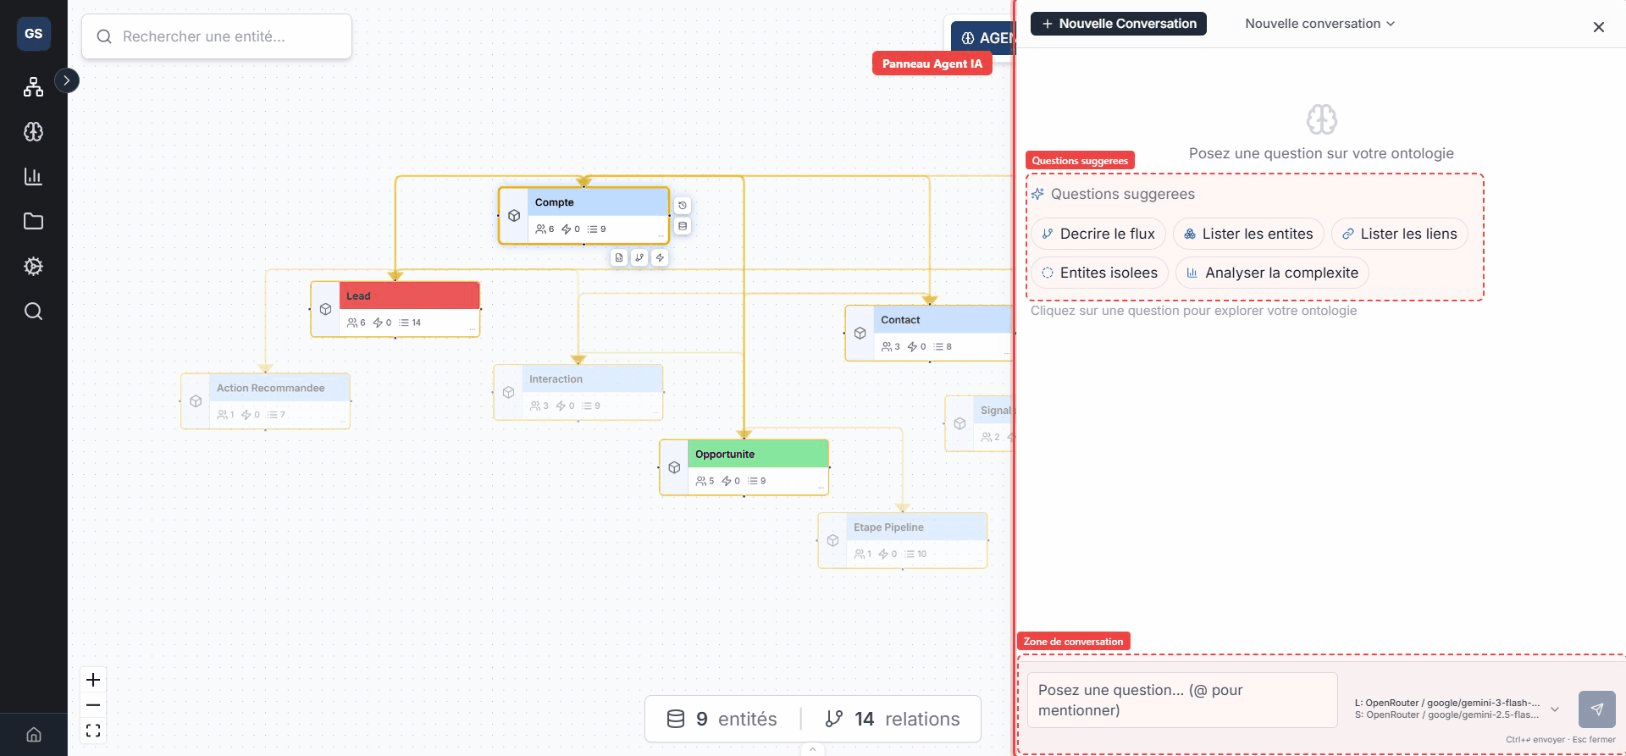Click the 'Rechercher une entité' search field
The image size is (1626, 756).
[216, 37]
